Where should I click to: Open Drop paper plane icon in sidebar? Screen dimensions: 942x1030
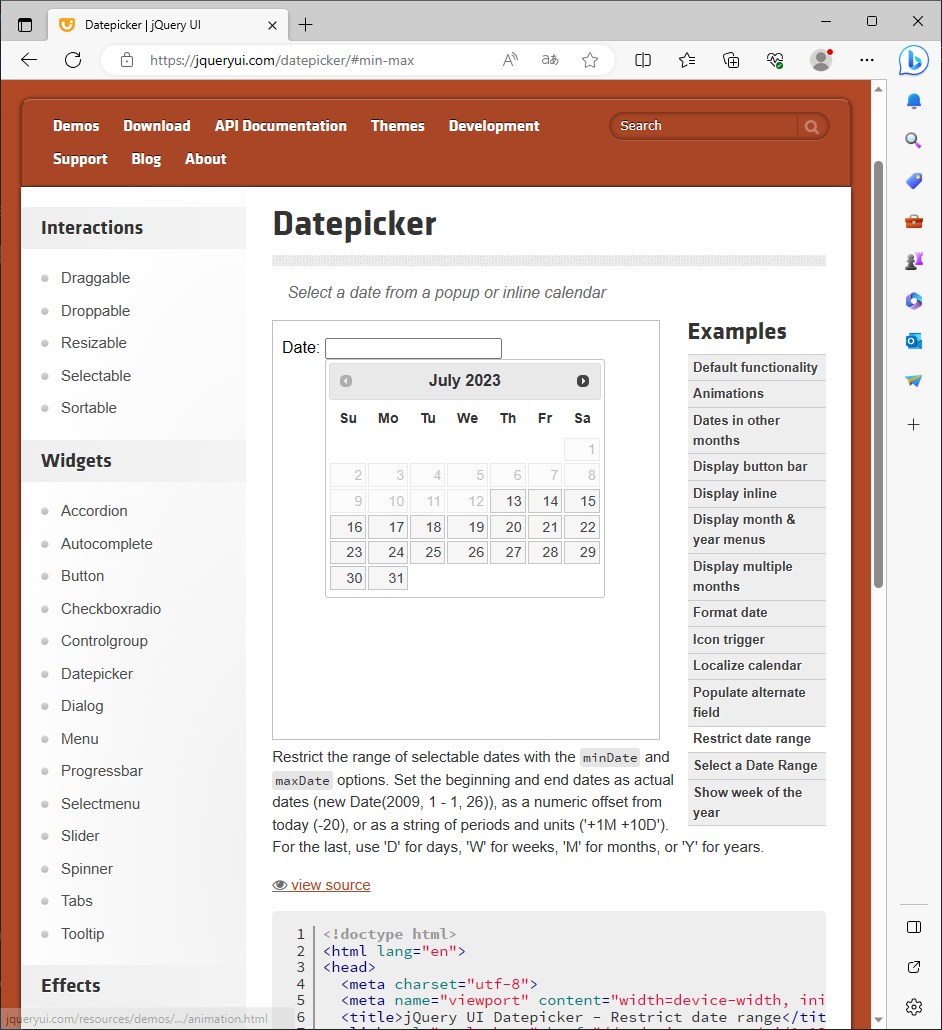[914, 381]
